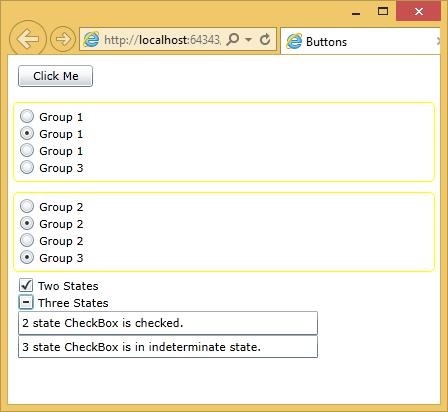448x412 pixels.
Task: Click the localhost URL address field
Action: coord(162,40)
